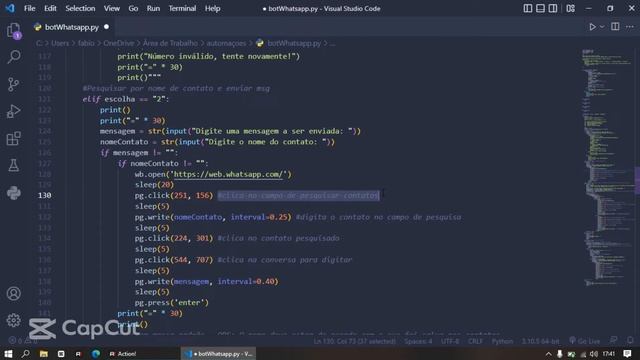Split the editor to the right

pyautogui.click(x=615, y=27)
